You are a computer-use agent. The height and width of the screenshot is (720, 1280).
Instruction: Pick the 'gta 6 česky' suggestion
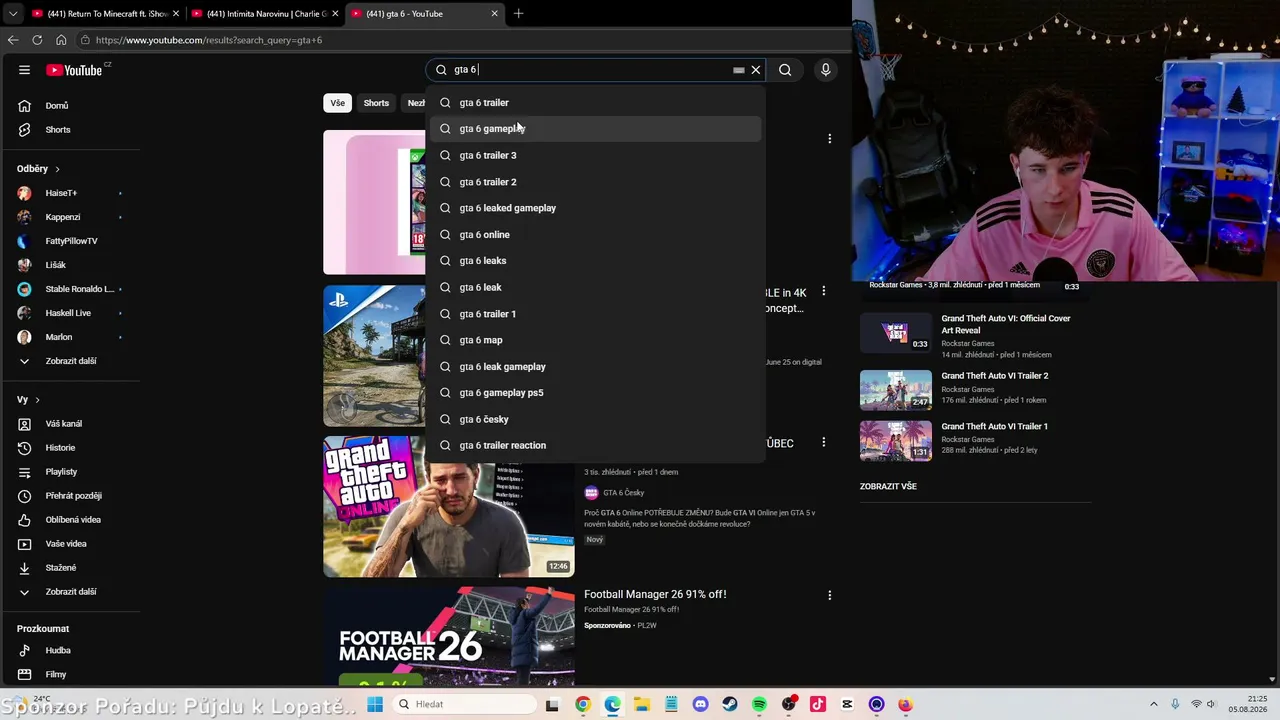(596, 419)
